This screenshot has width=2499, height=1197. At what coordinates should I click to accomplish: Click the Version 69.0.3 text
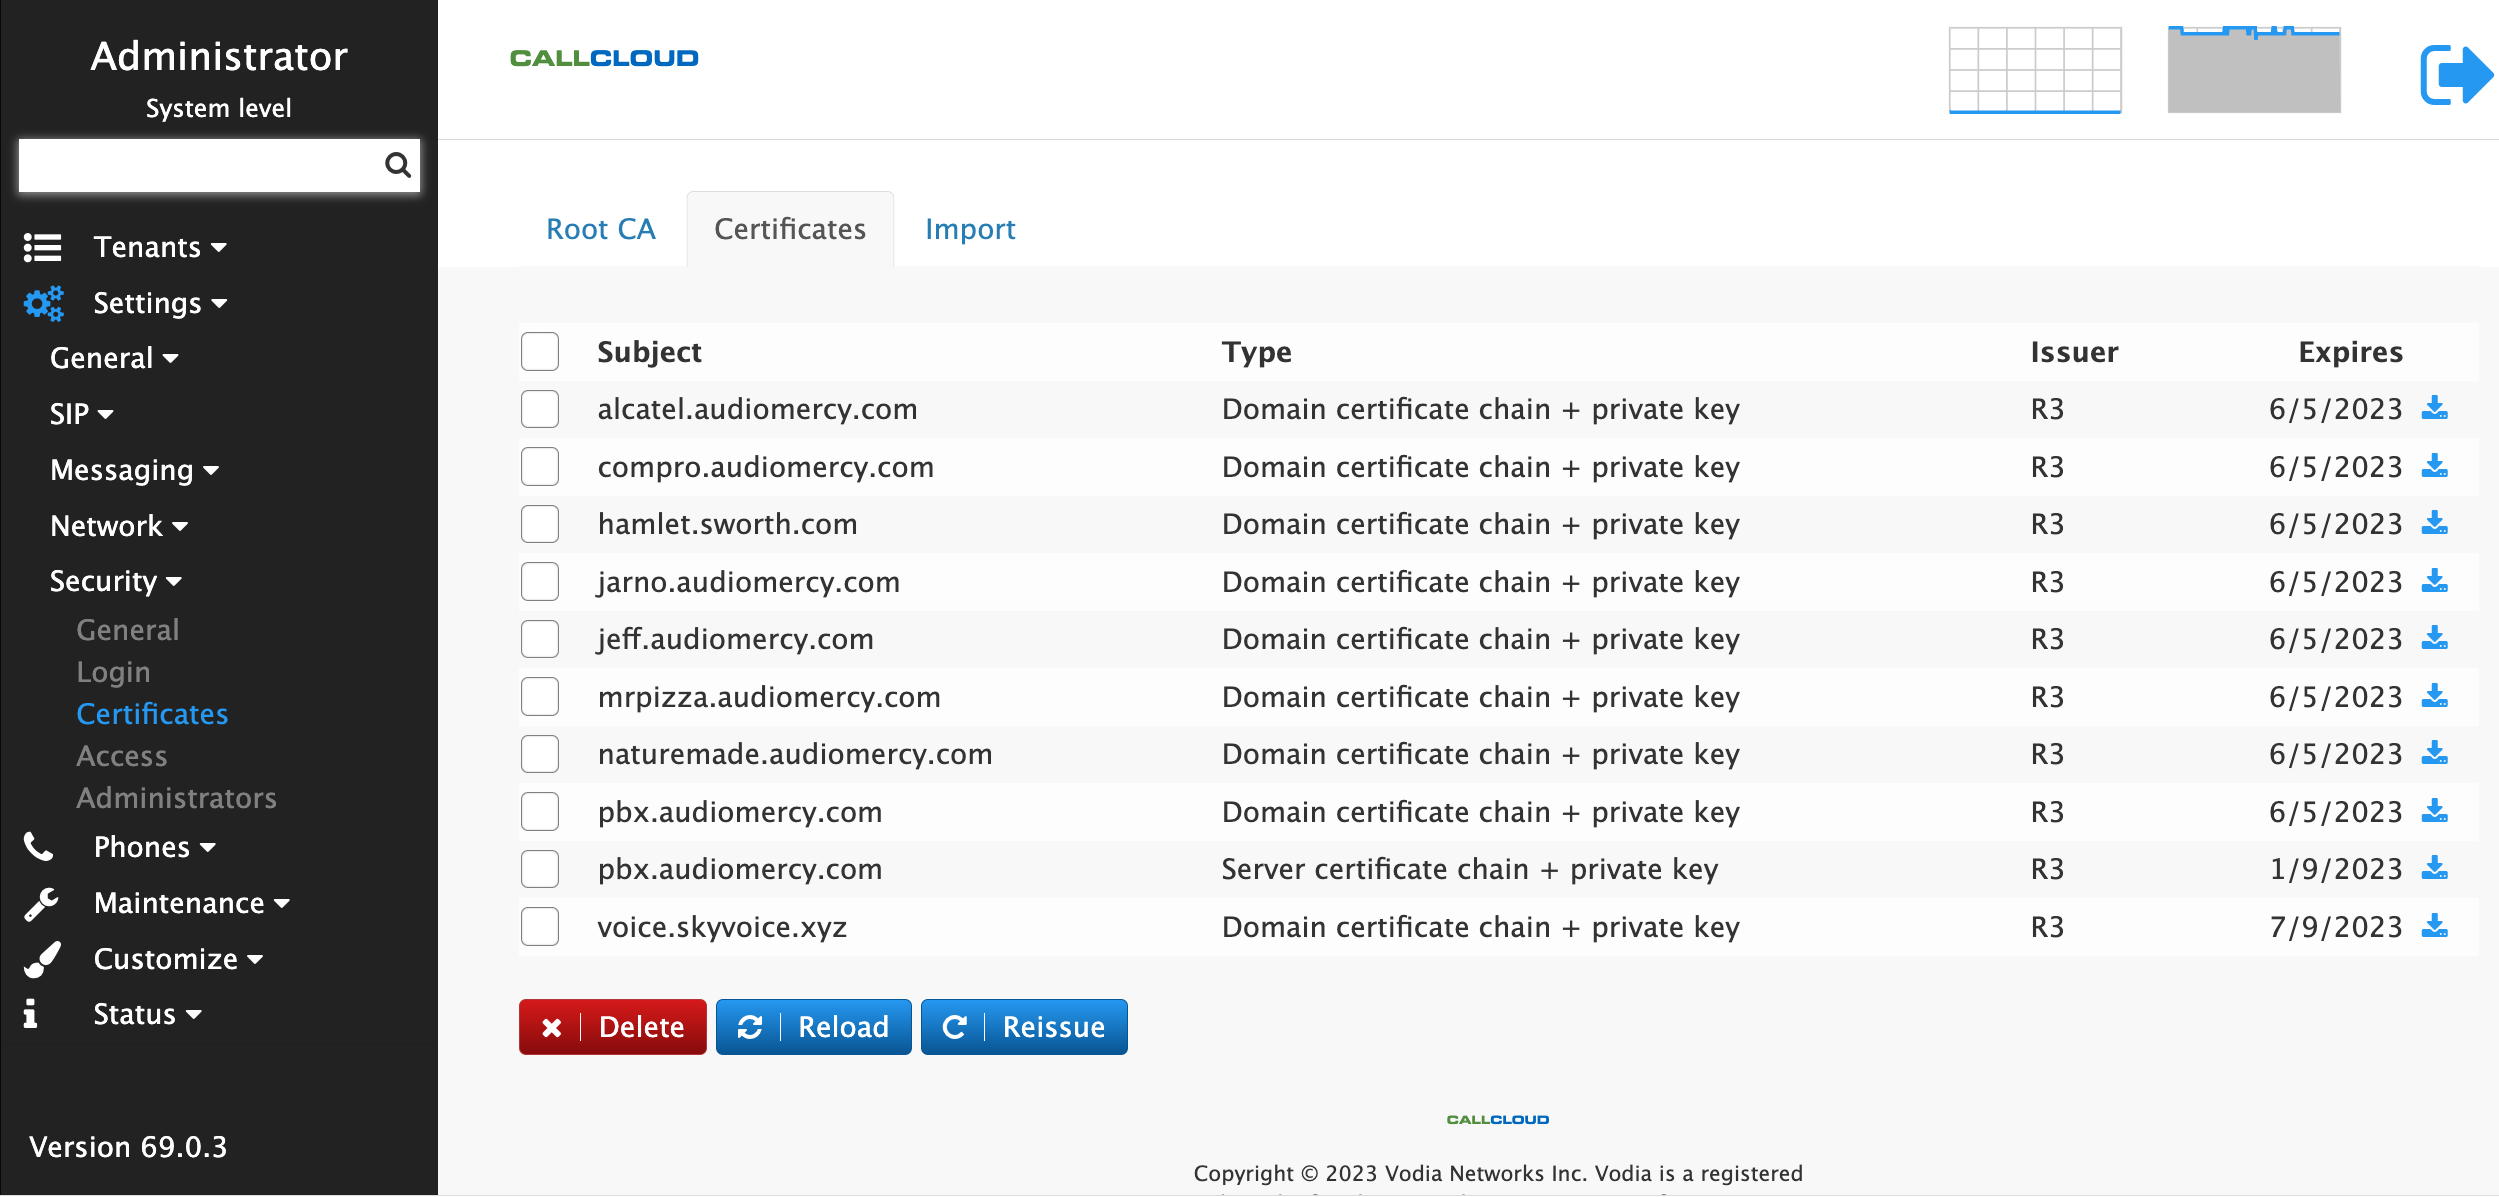[128, 1147]
